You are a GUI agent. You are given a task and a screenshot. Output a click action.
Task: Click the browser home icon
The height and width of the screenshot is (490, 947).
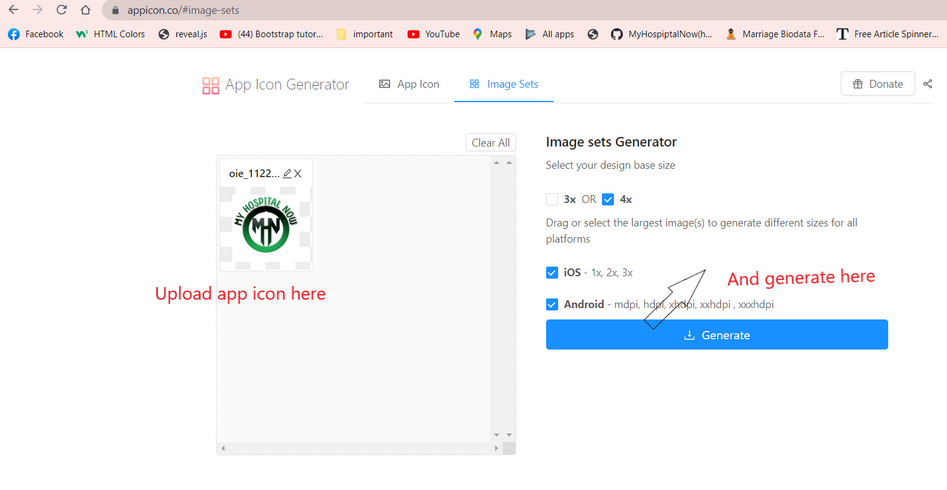coord(86,10)
